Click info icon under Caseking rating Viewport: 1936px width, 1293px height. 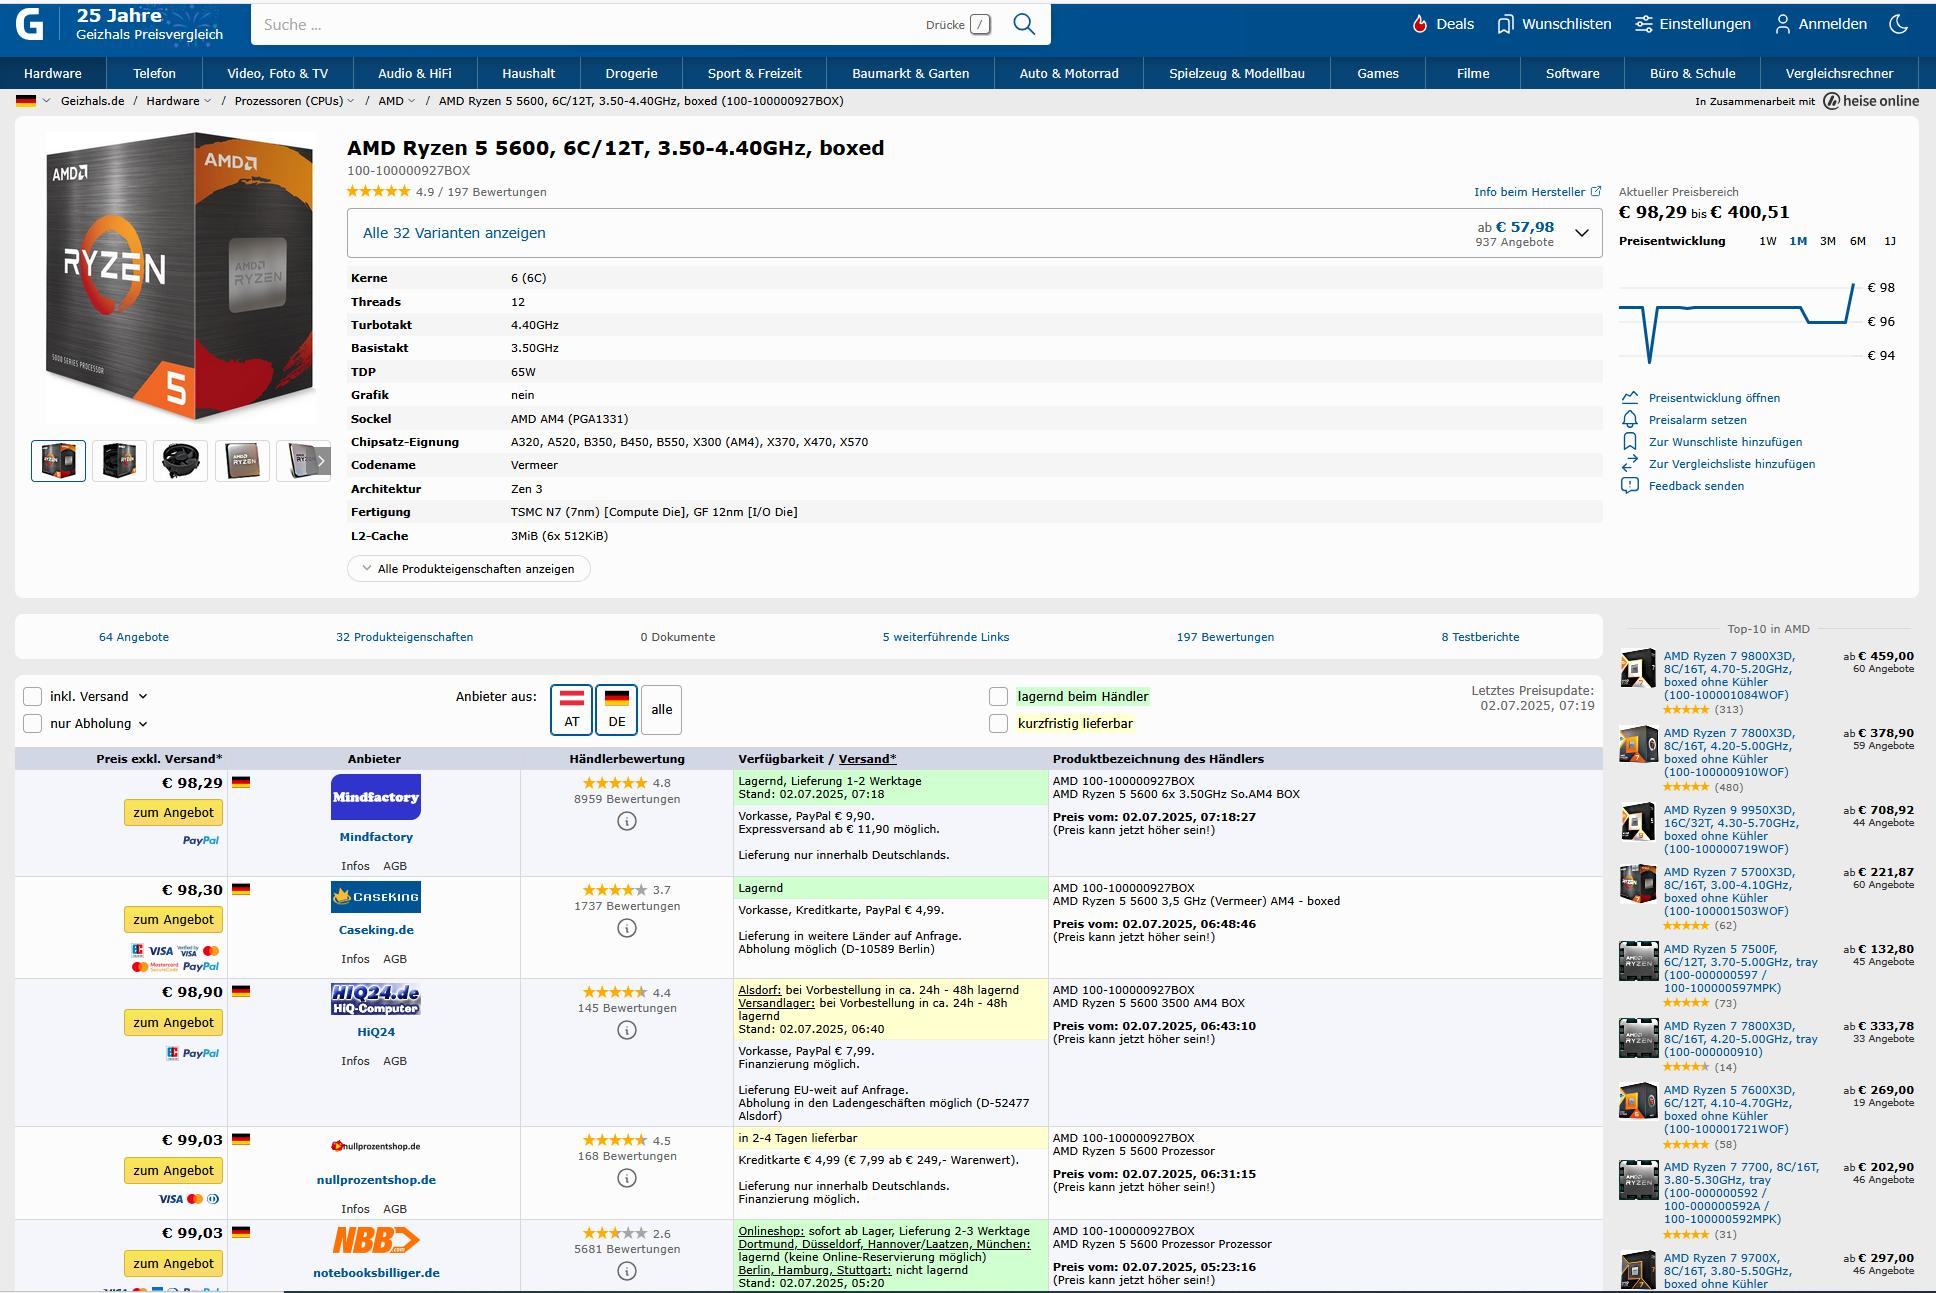pyautogui.click(x=627, y=928)
